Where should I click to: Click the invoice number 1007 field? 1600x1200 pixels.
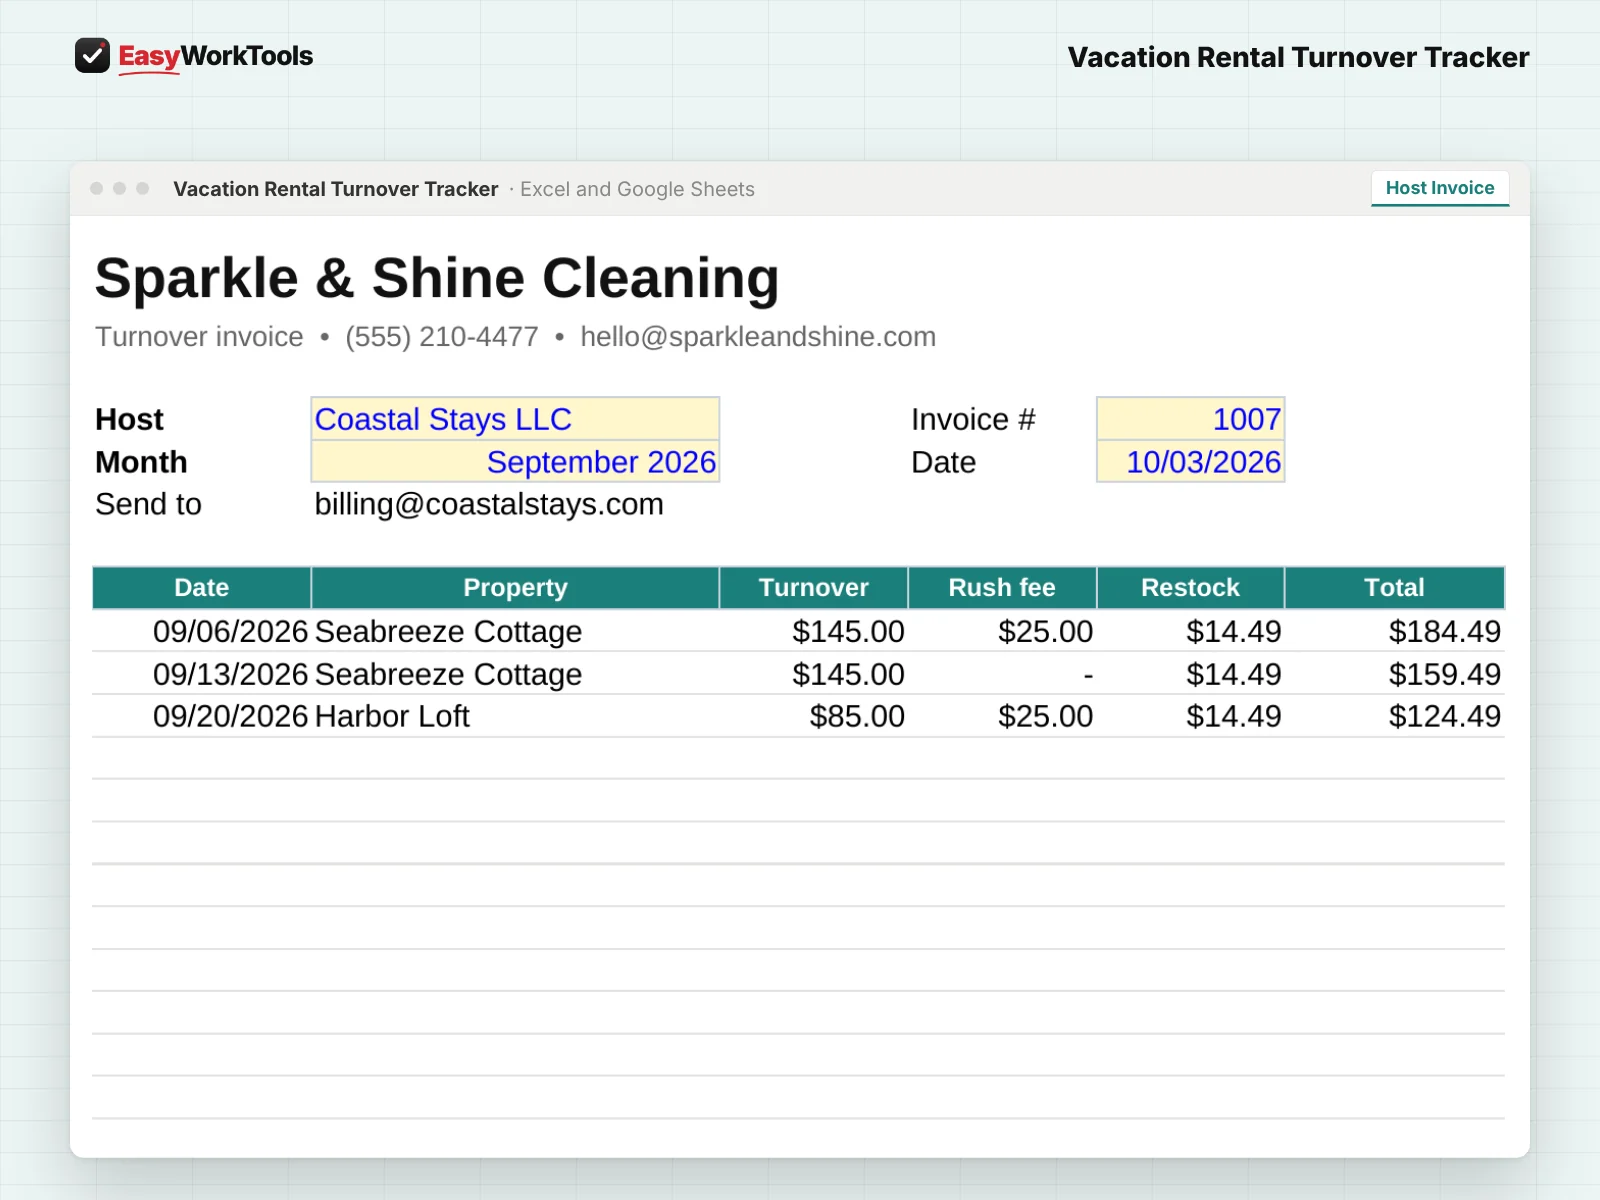pyautogui.click(x=1190, y=419)
